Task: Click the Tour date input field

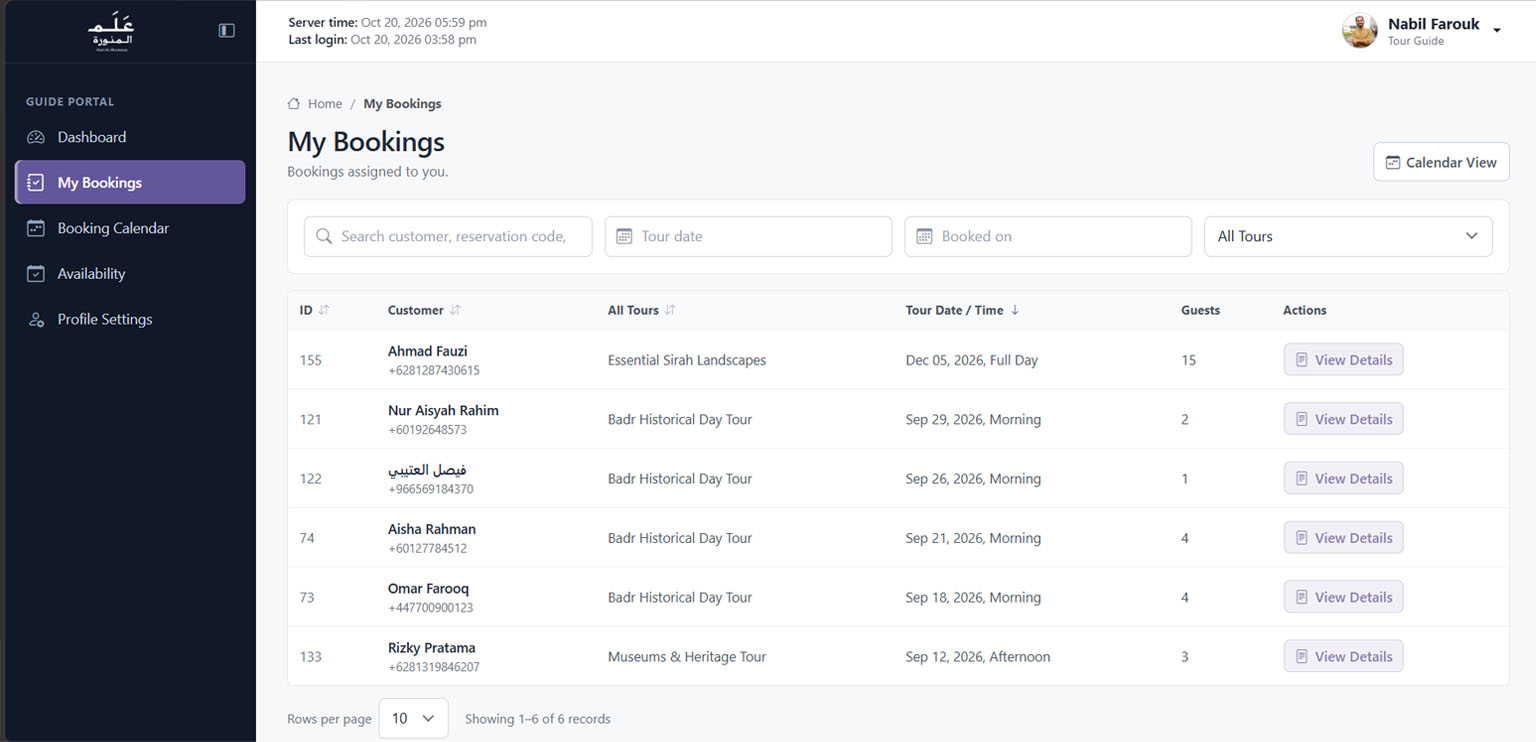Action: pyautogui.click(x=748, y=237)
